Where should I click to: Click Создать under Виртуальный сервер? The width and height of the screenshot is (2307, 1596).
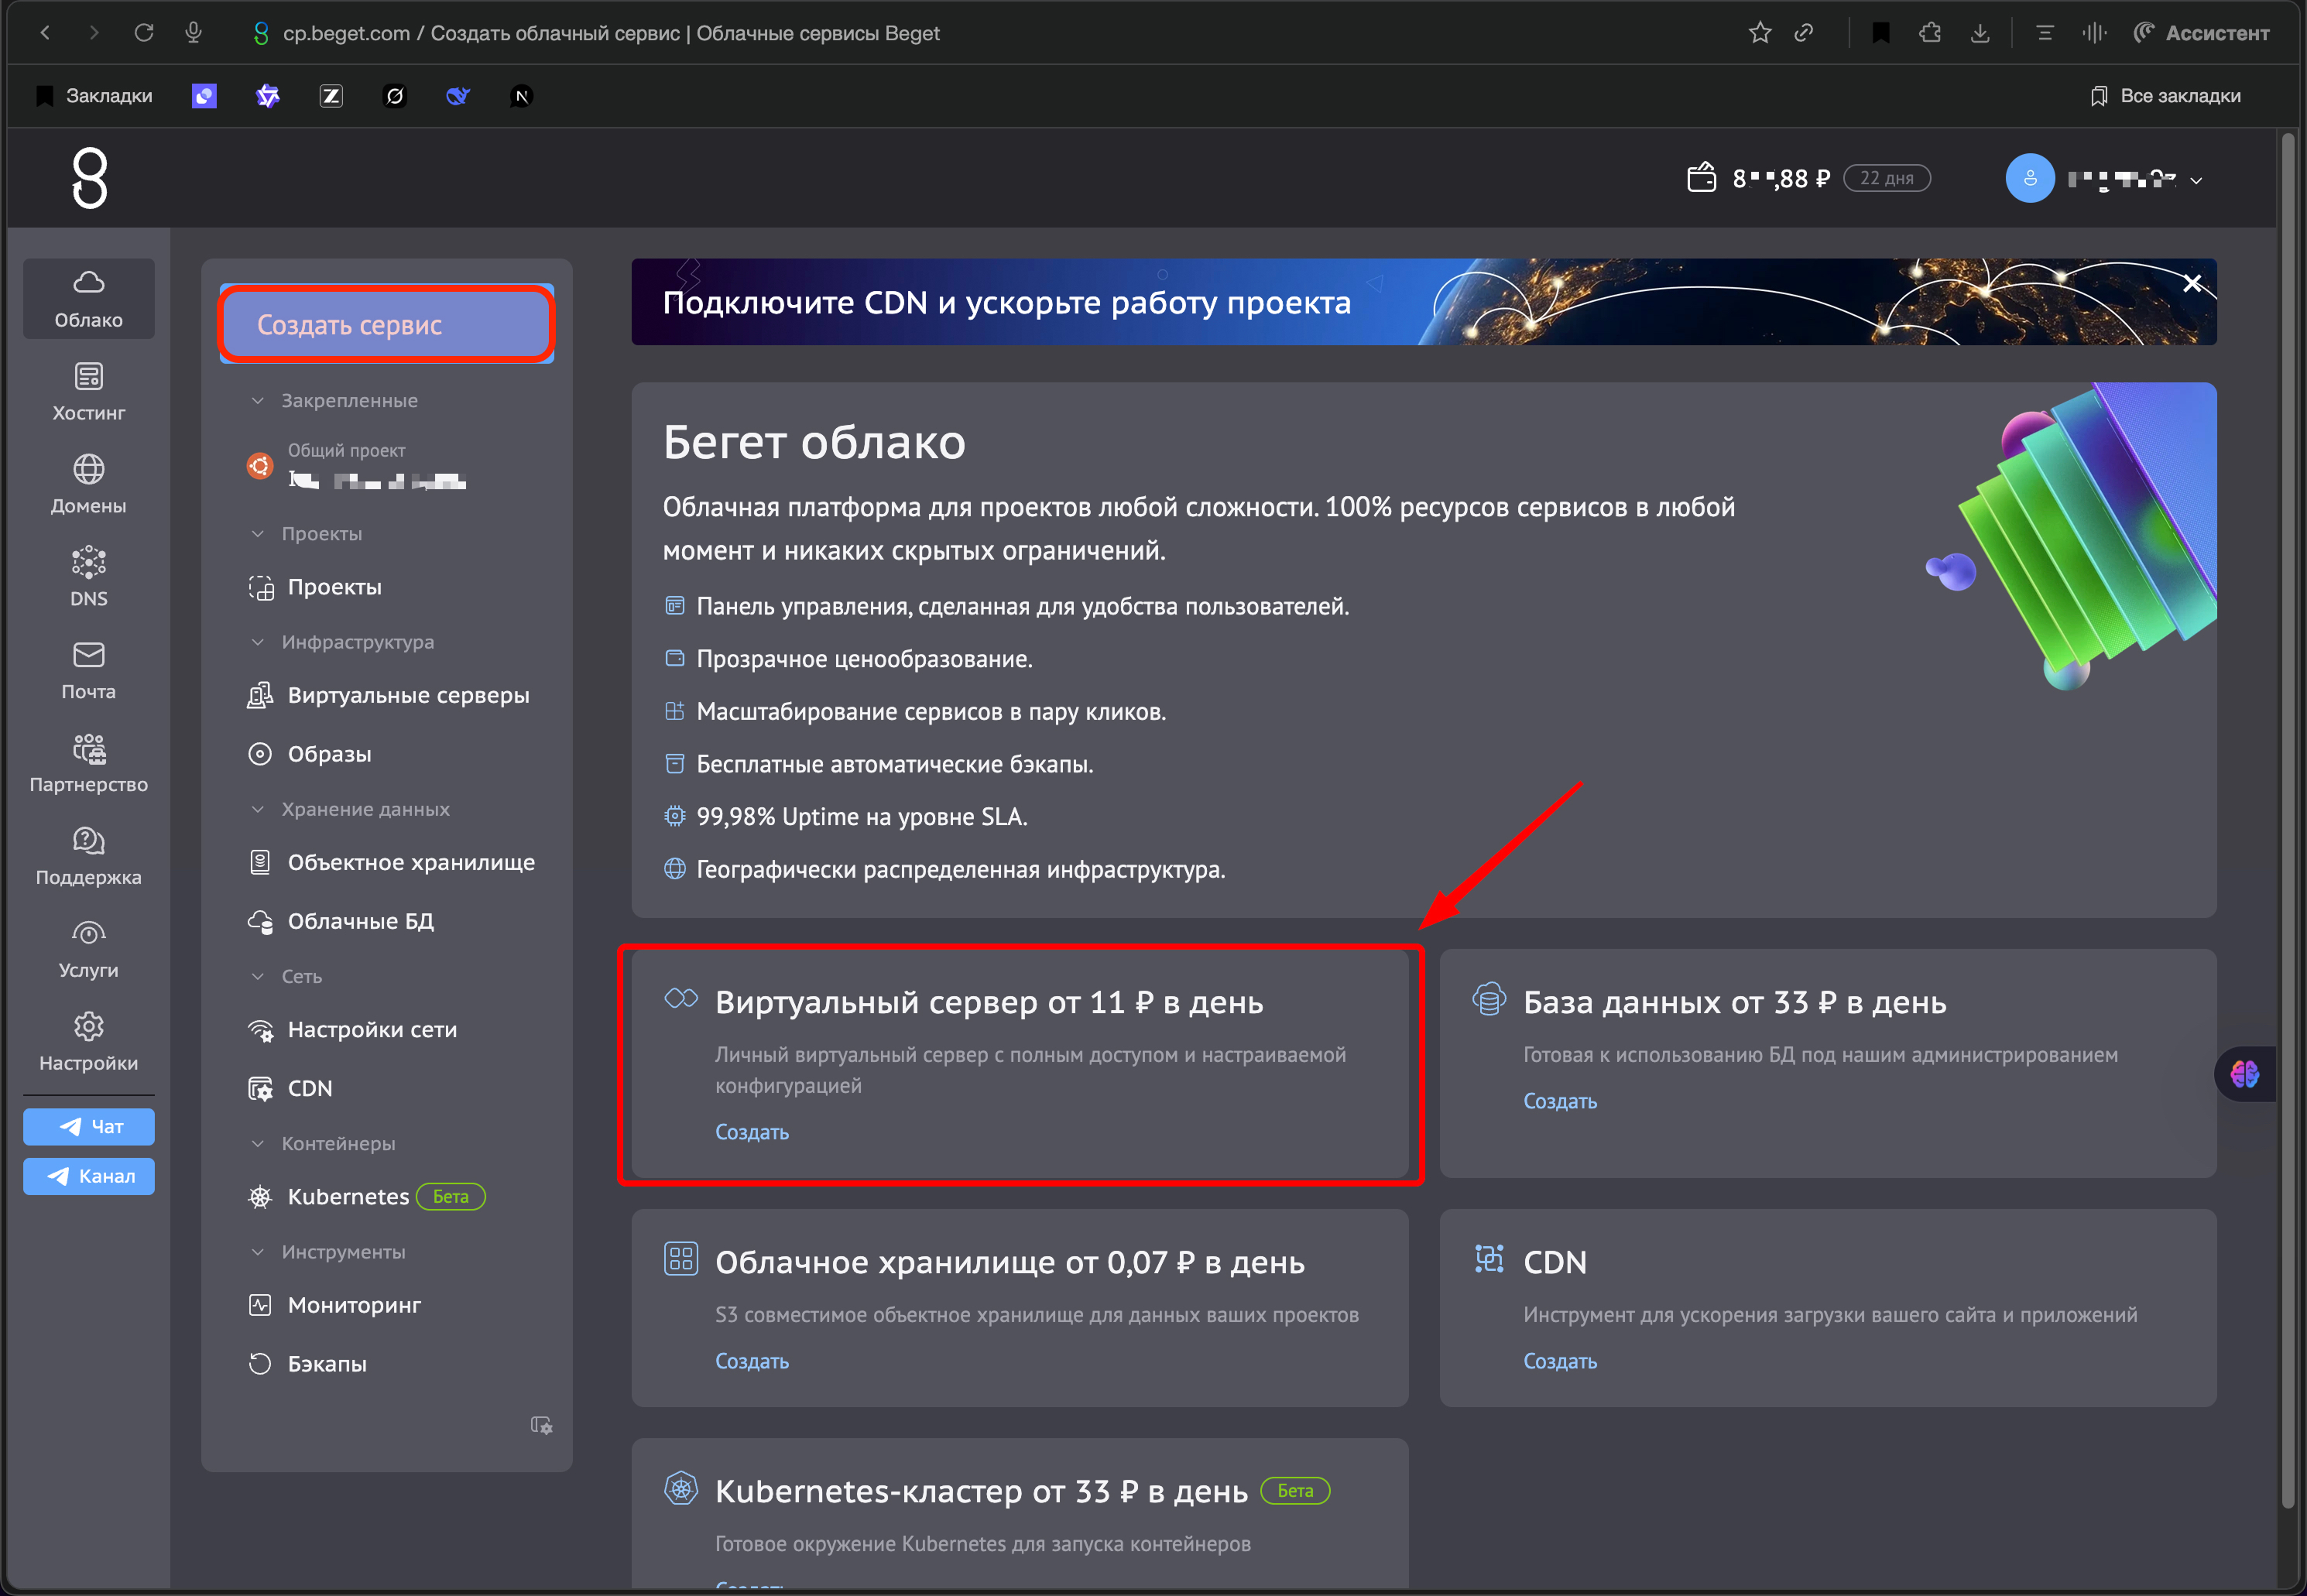pos(752,1132)
